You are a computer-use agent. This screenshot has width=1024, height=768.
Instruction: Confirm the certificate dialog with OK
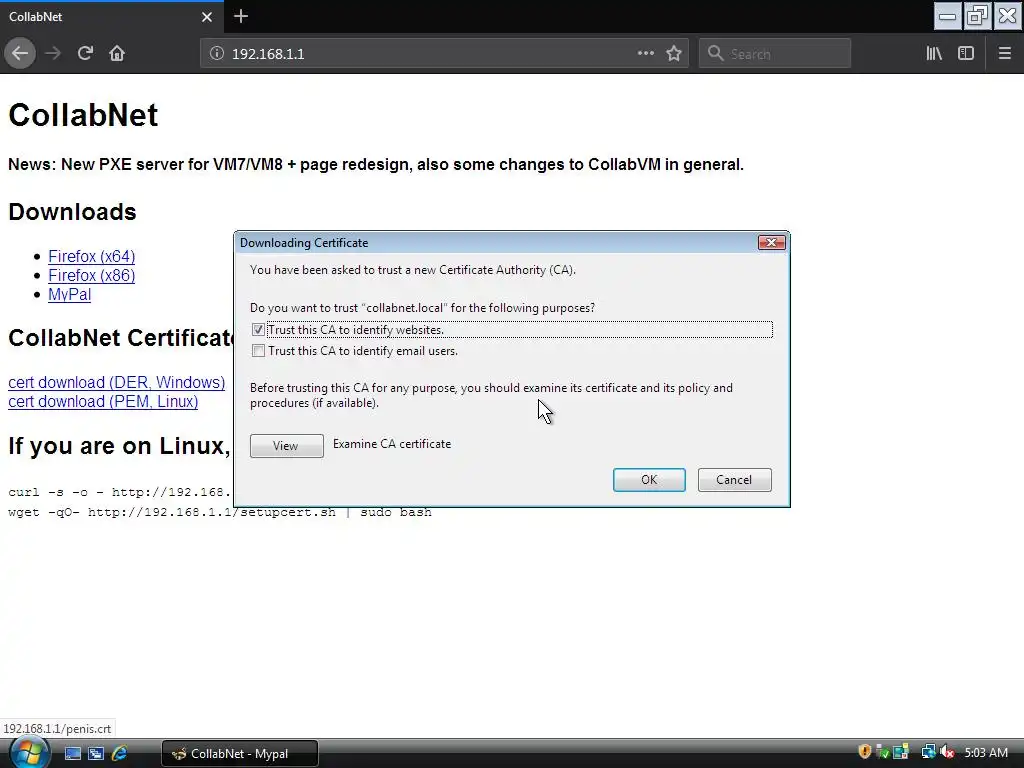[x=649, y=480]
